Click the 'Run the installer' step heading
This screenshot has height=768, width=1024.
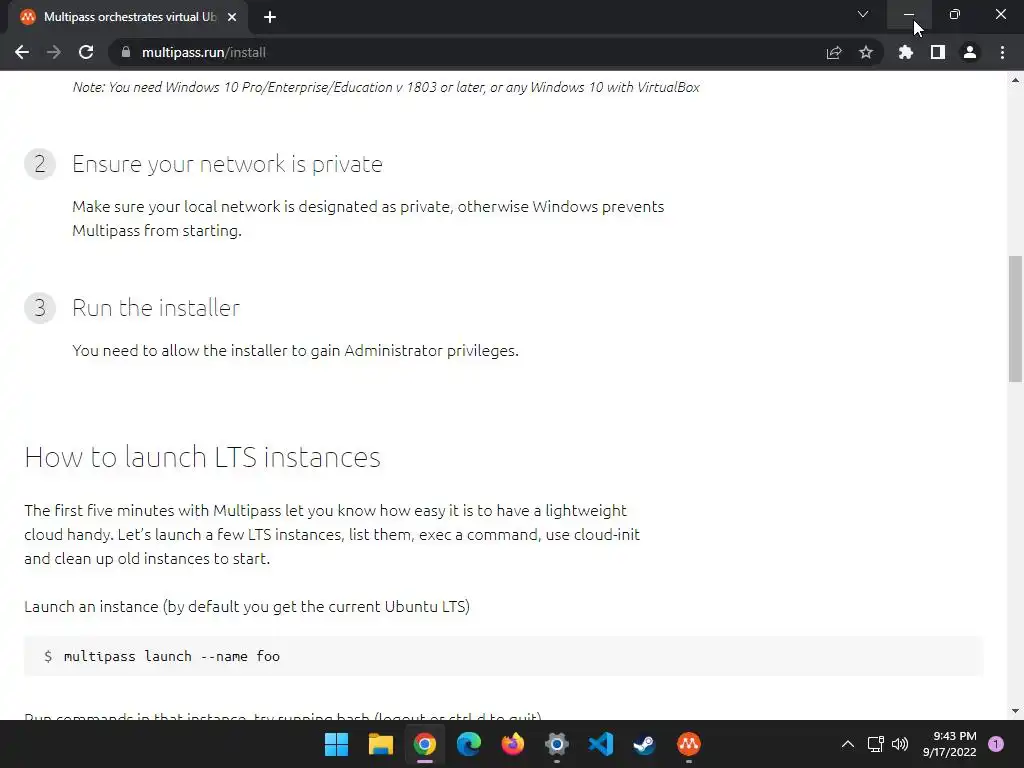click(x=156, y=308)
